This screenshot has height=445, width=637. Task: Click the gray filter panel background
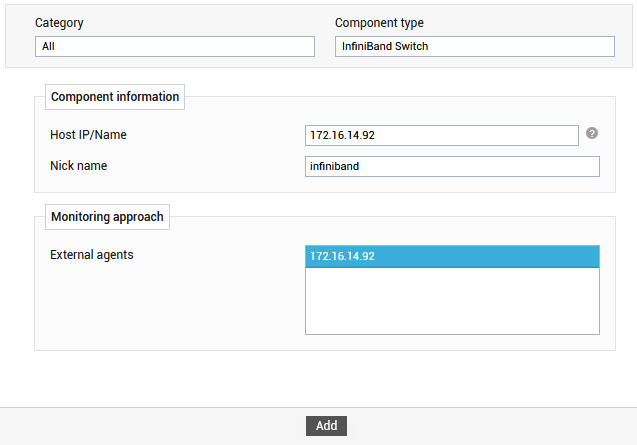(319, 61)
